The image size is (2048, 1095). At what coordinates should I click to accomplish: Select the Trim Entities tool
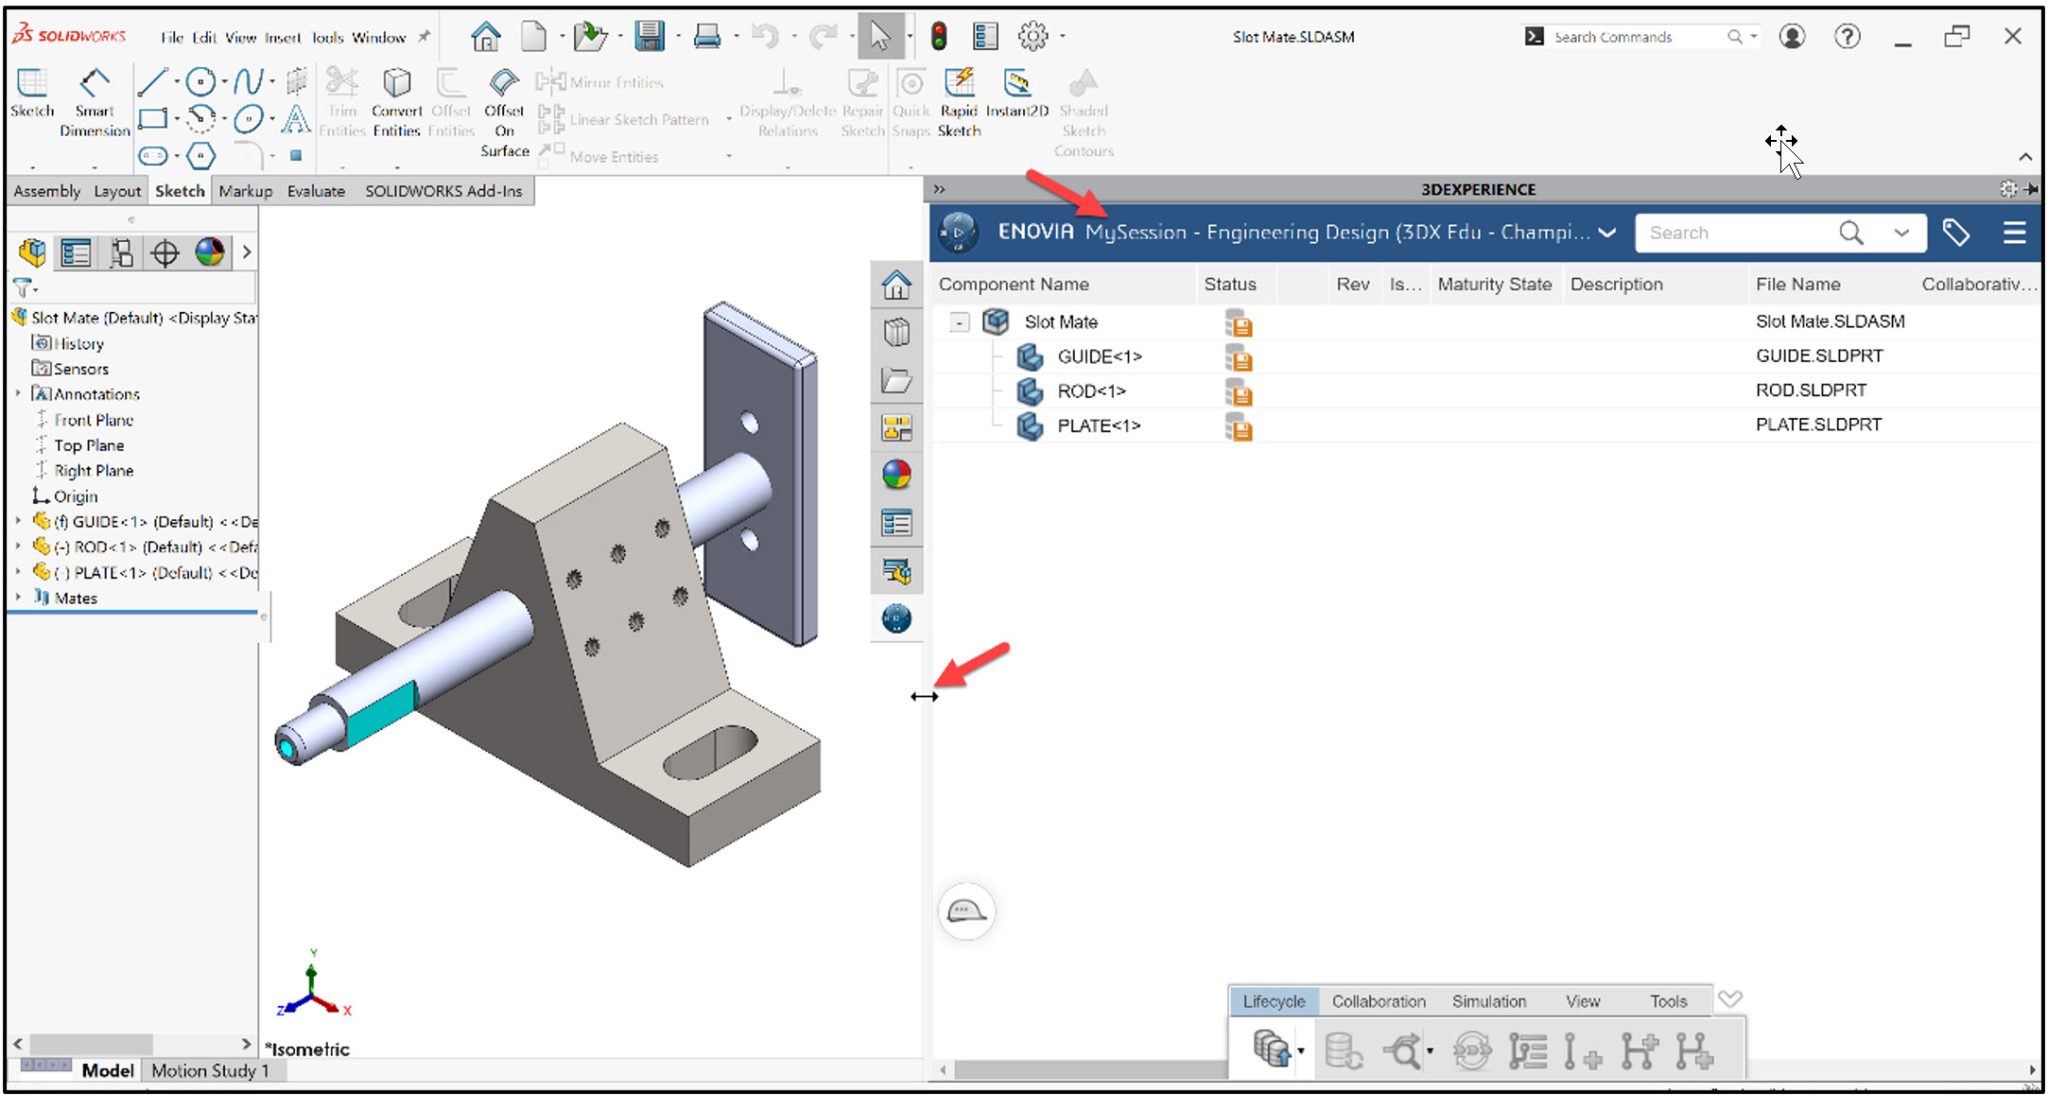(x=341, y=100)
